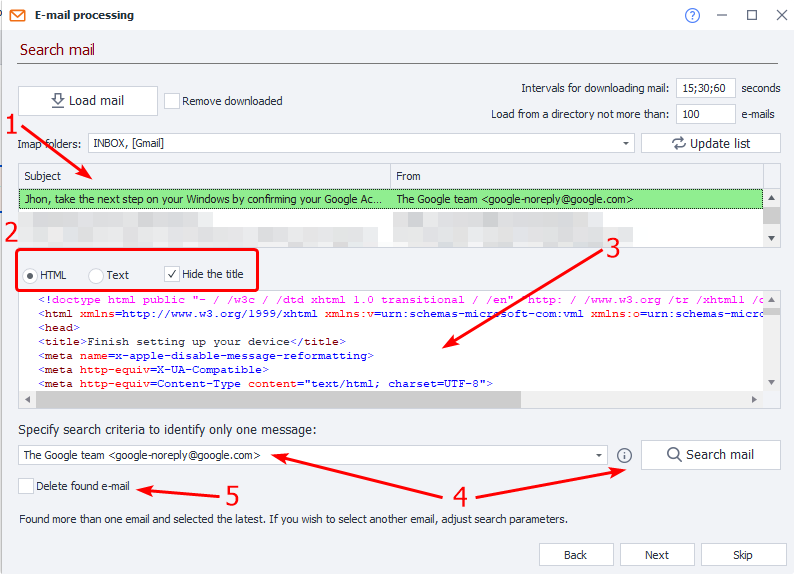Image resolution: width=794 pixels, height=574 pixels.
Task: Expand the search criteria dropdown
Action: point(598,455)
